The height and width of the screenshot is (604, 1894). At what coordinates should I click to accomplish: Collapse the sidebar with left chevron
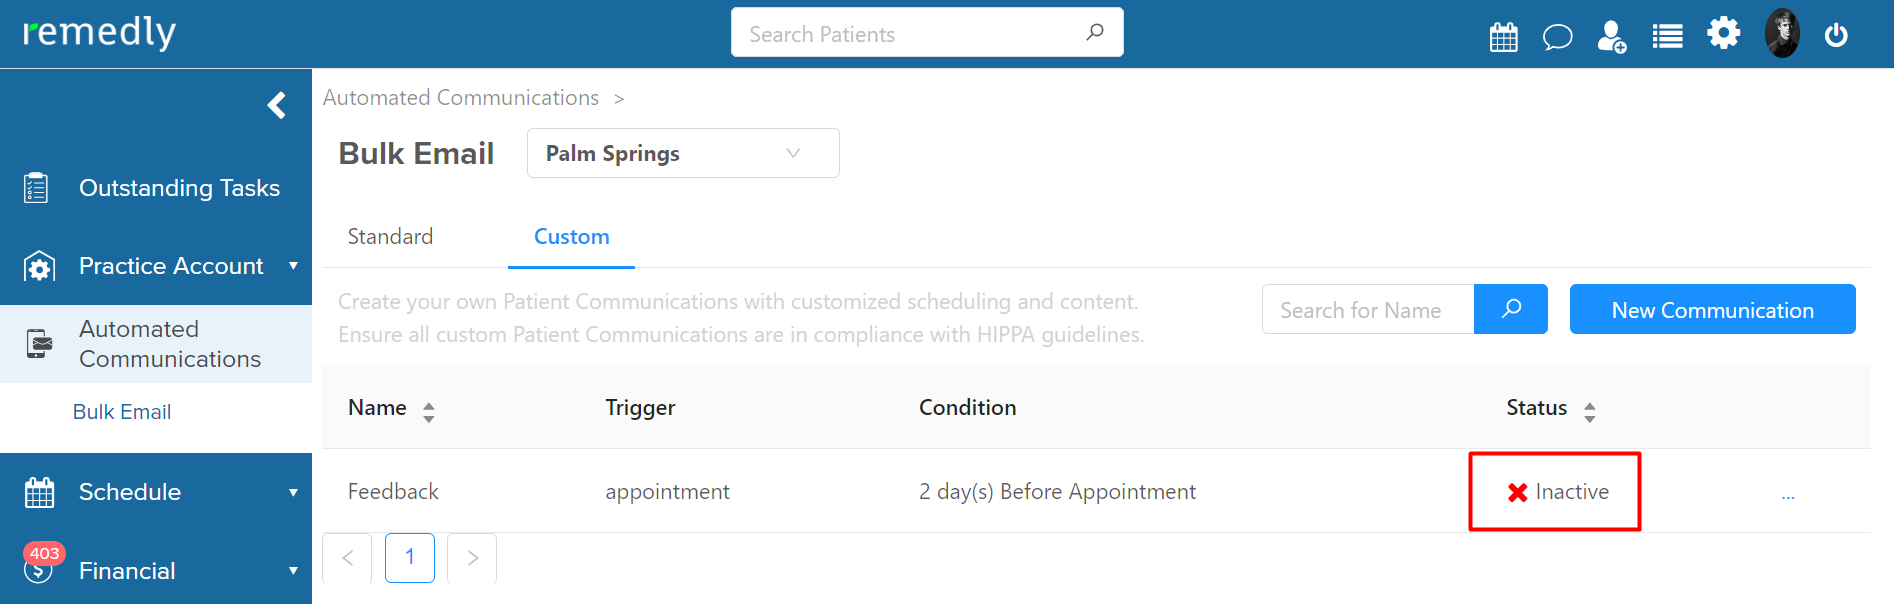coord(277,105)
